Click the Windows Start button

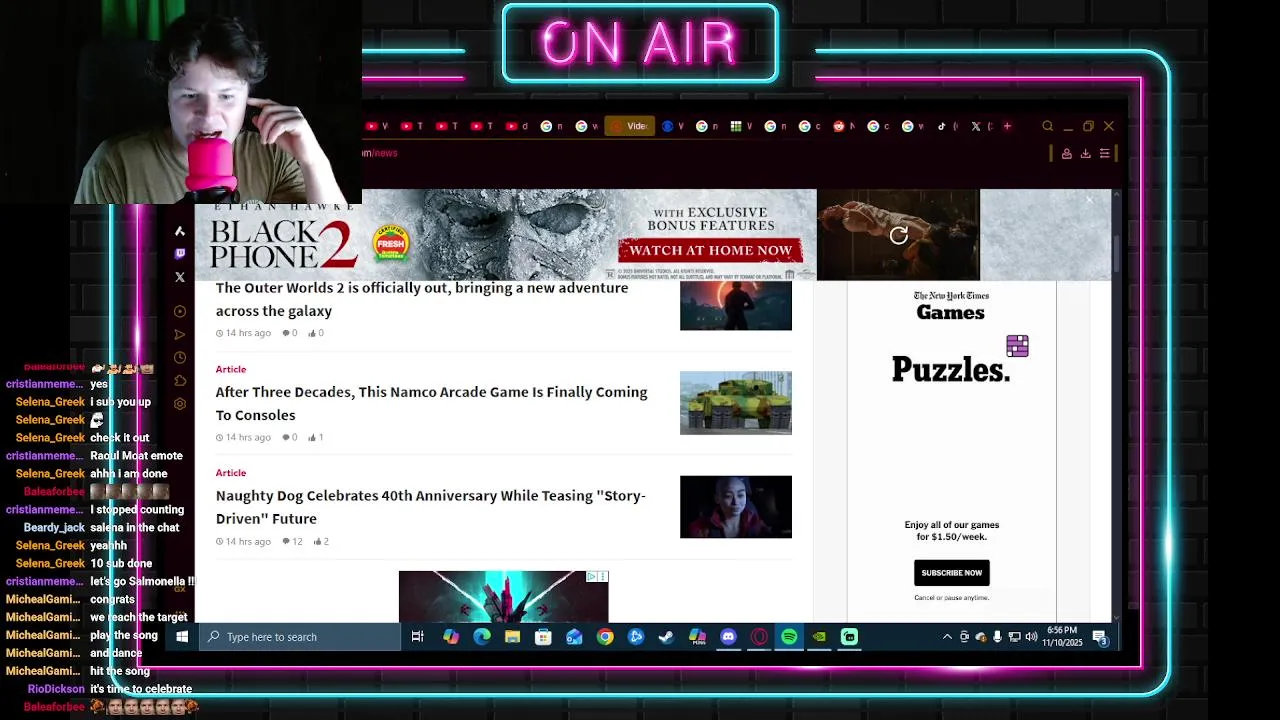(x=182, y=637)
